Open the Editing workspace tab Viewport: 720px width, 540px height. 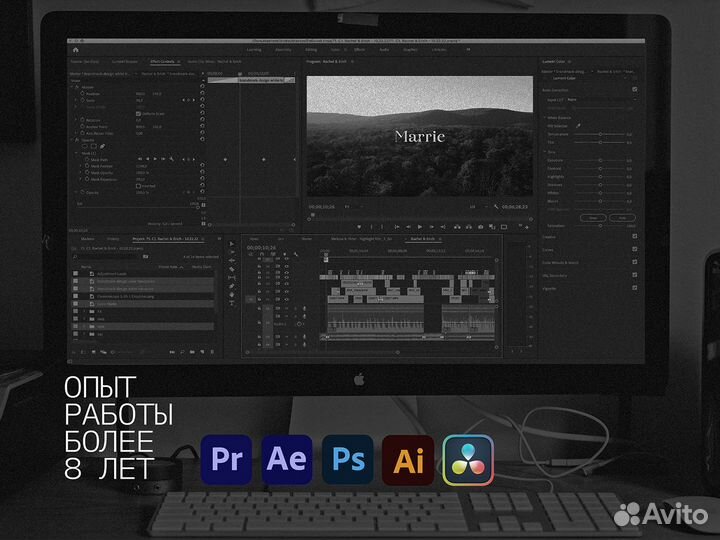tap(311, 48)
